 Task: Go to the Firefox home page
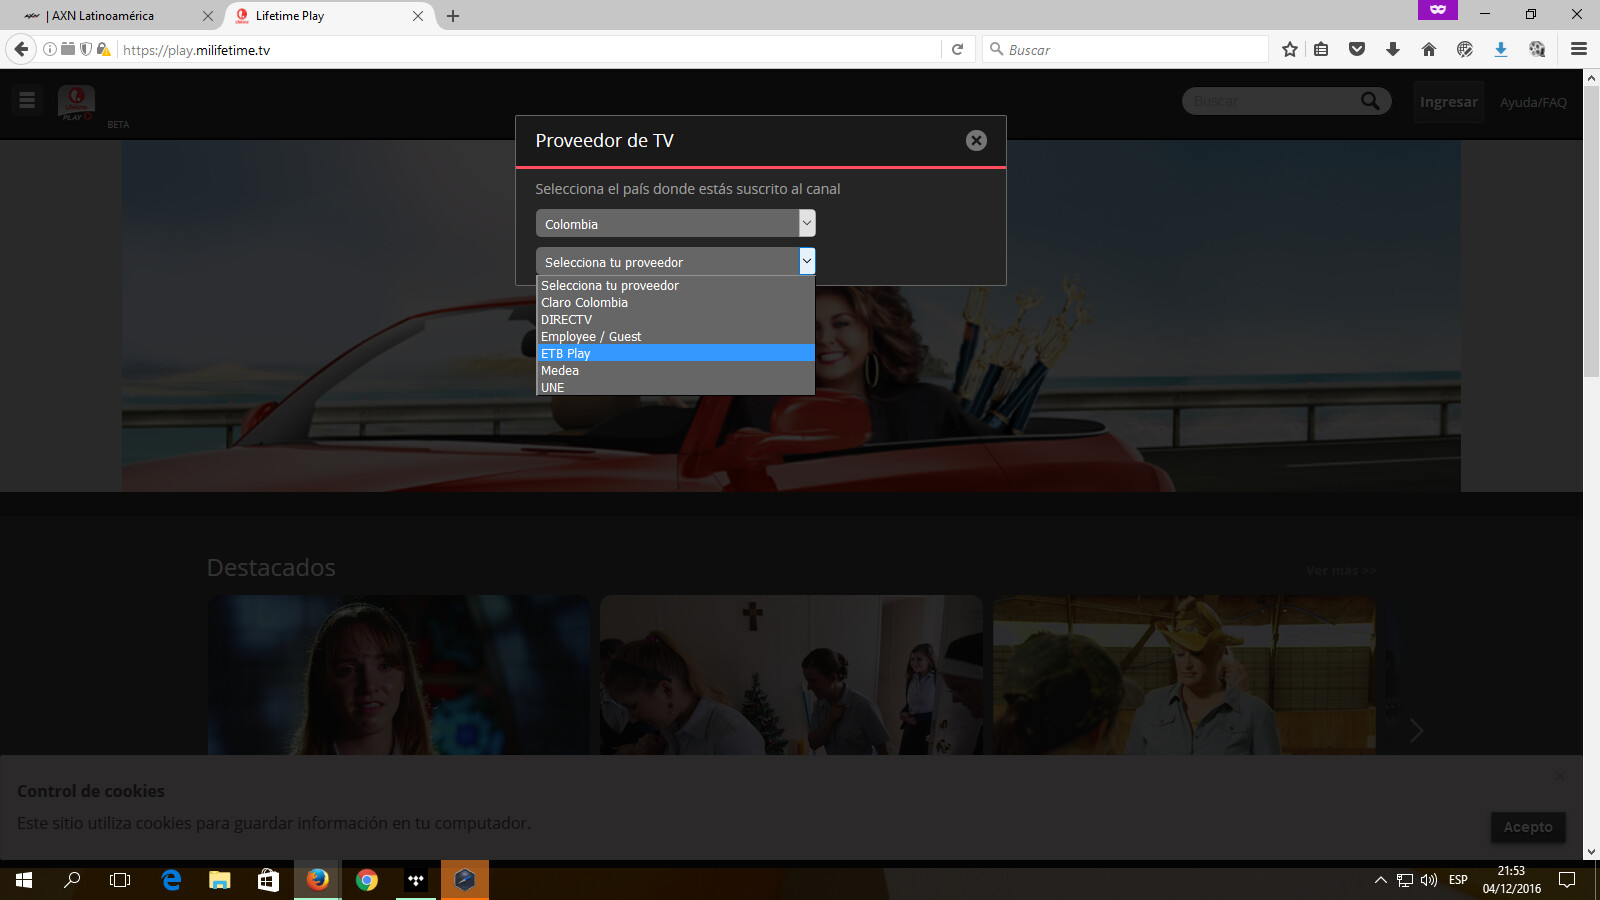(x=1429, y=49)
